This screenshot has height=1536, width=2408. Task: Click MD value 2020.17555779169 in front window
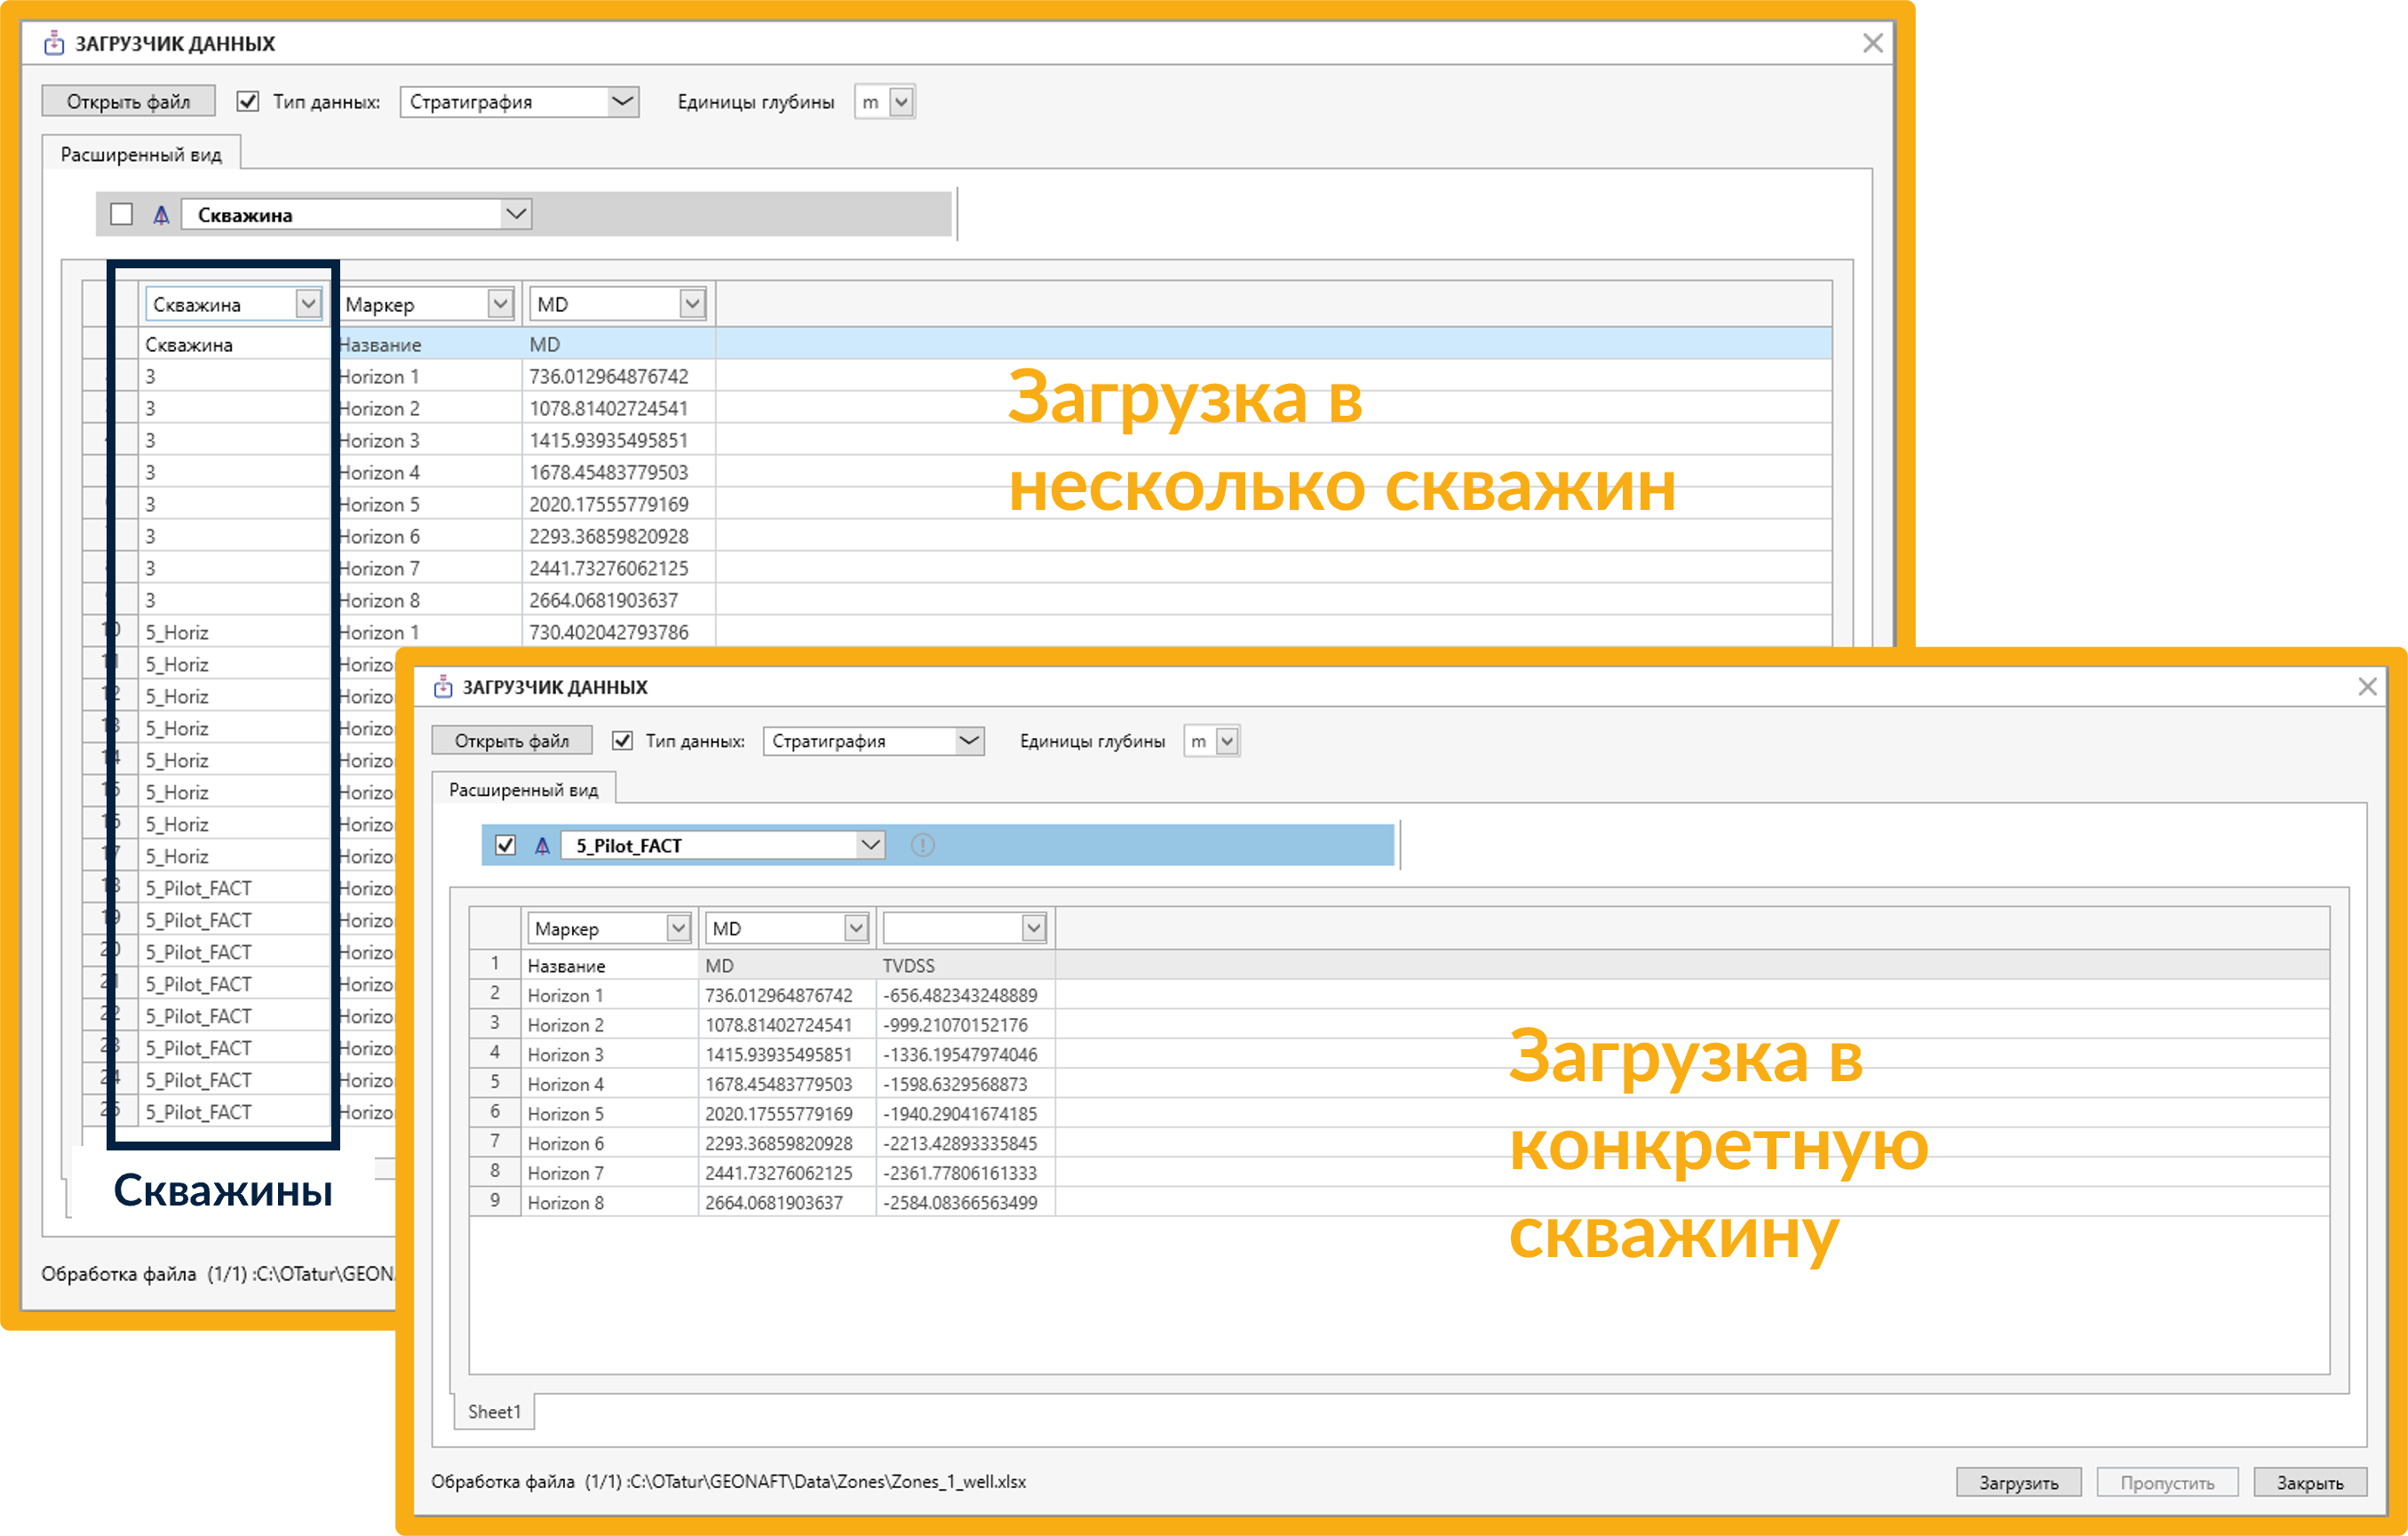pyautogui.click(x=787, y=1114)
